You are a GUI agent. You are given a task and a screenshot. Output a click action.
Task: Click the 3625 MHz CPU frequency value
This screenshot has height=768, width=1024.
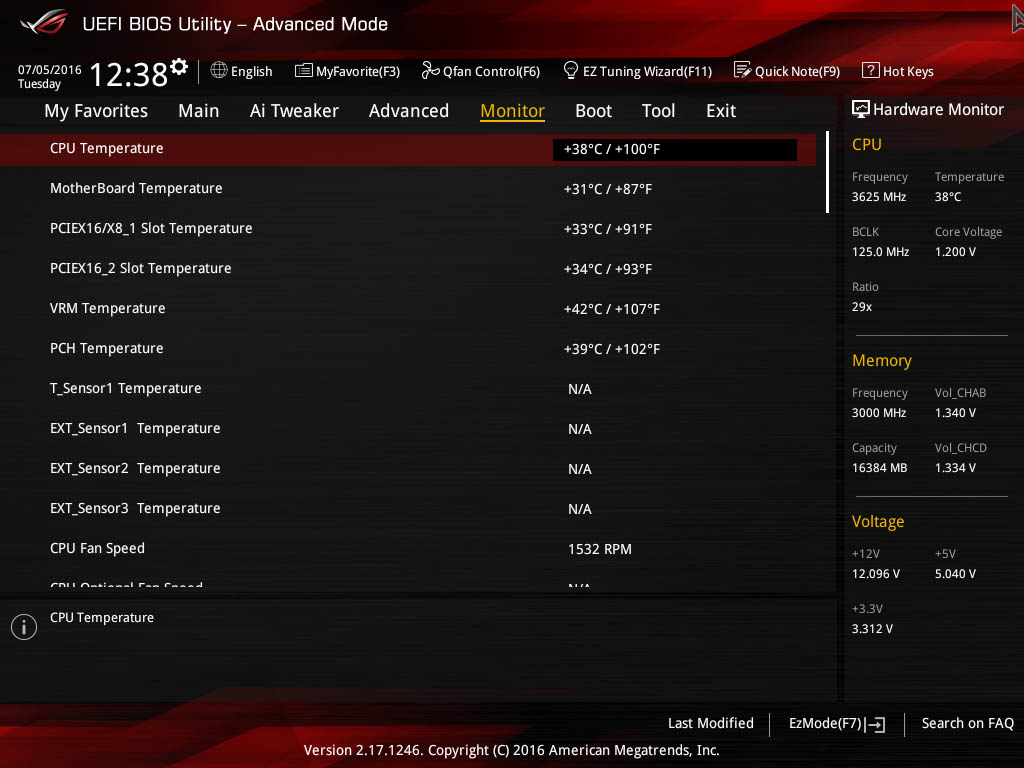point(878,197)
